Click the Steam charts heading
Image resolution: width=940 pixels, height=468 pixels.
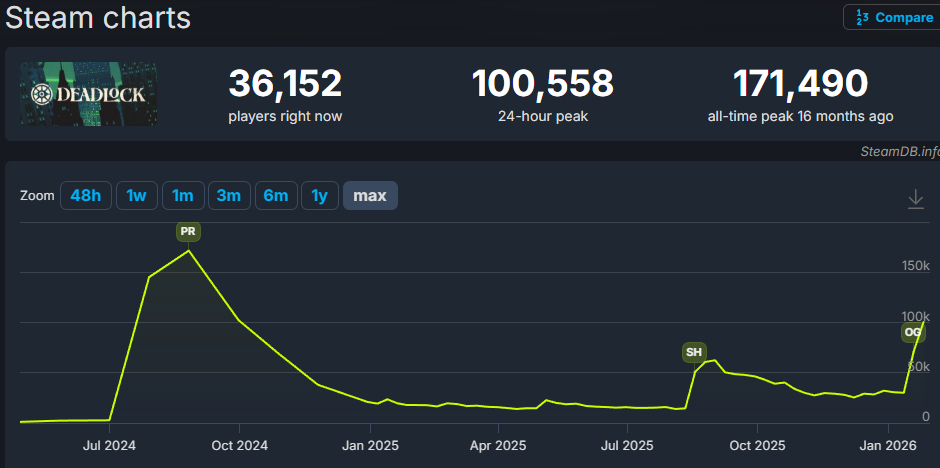[98, 17]
